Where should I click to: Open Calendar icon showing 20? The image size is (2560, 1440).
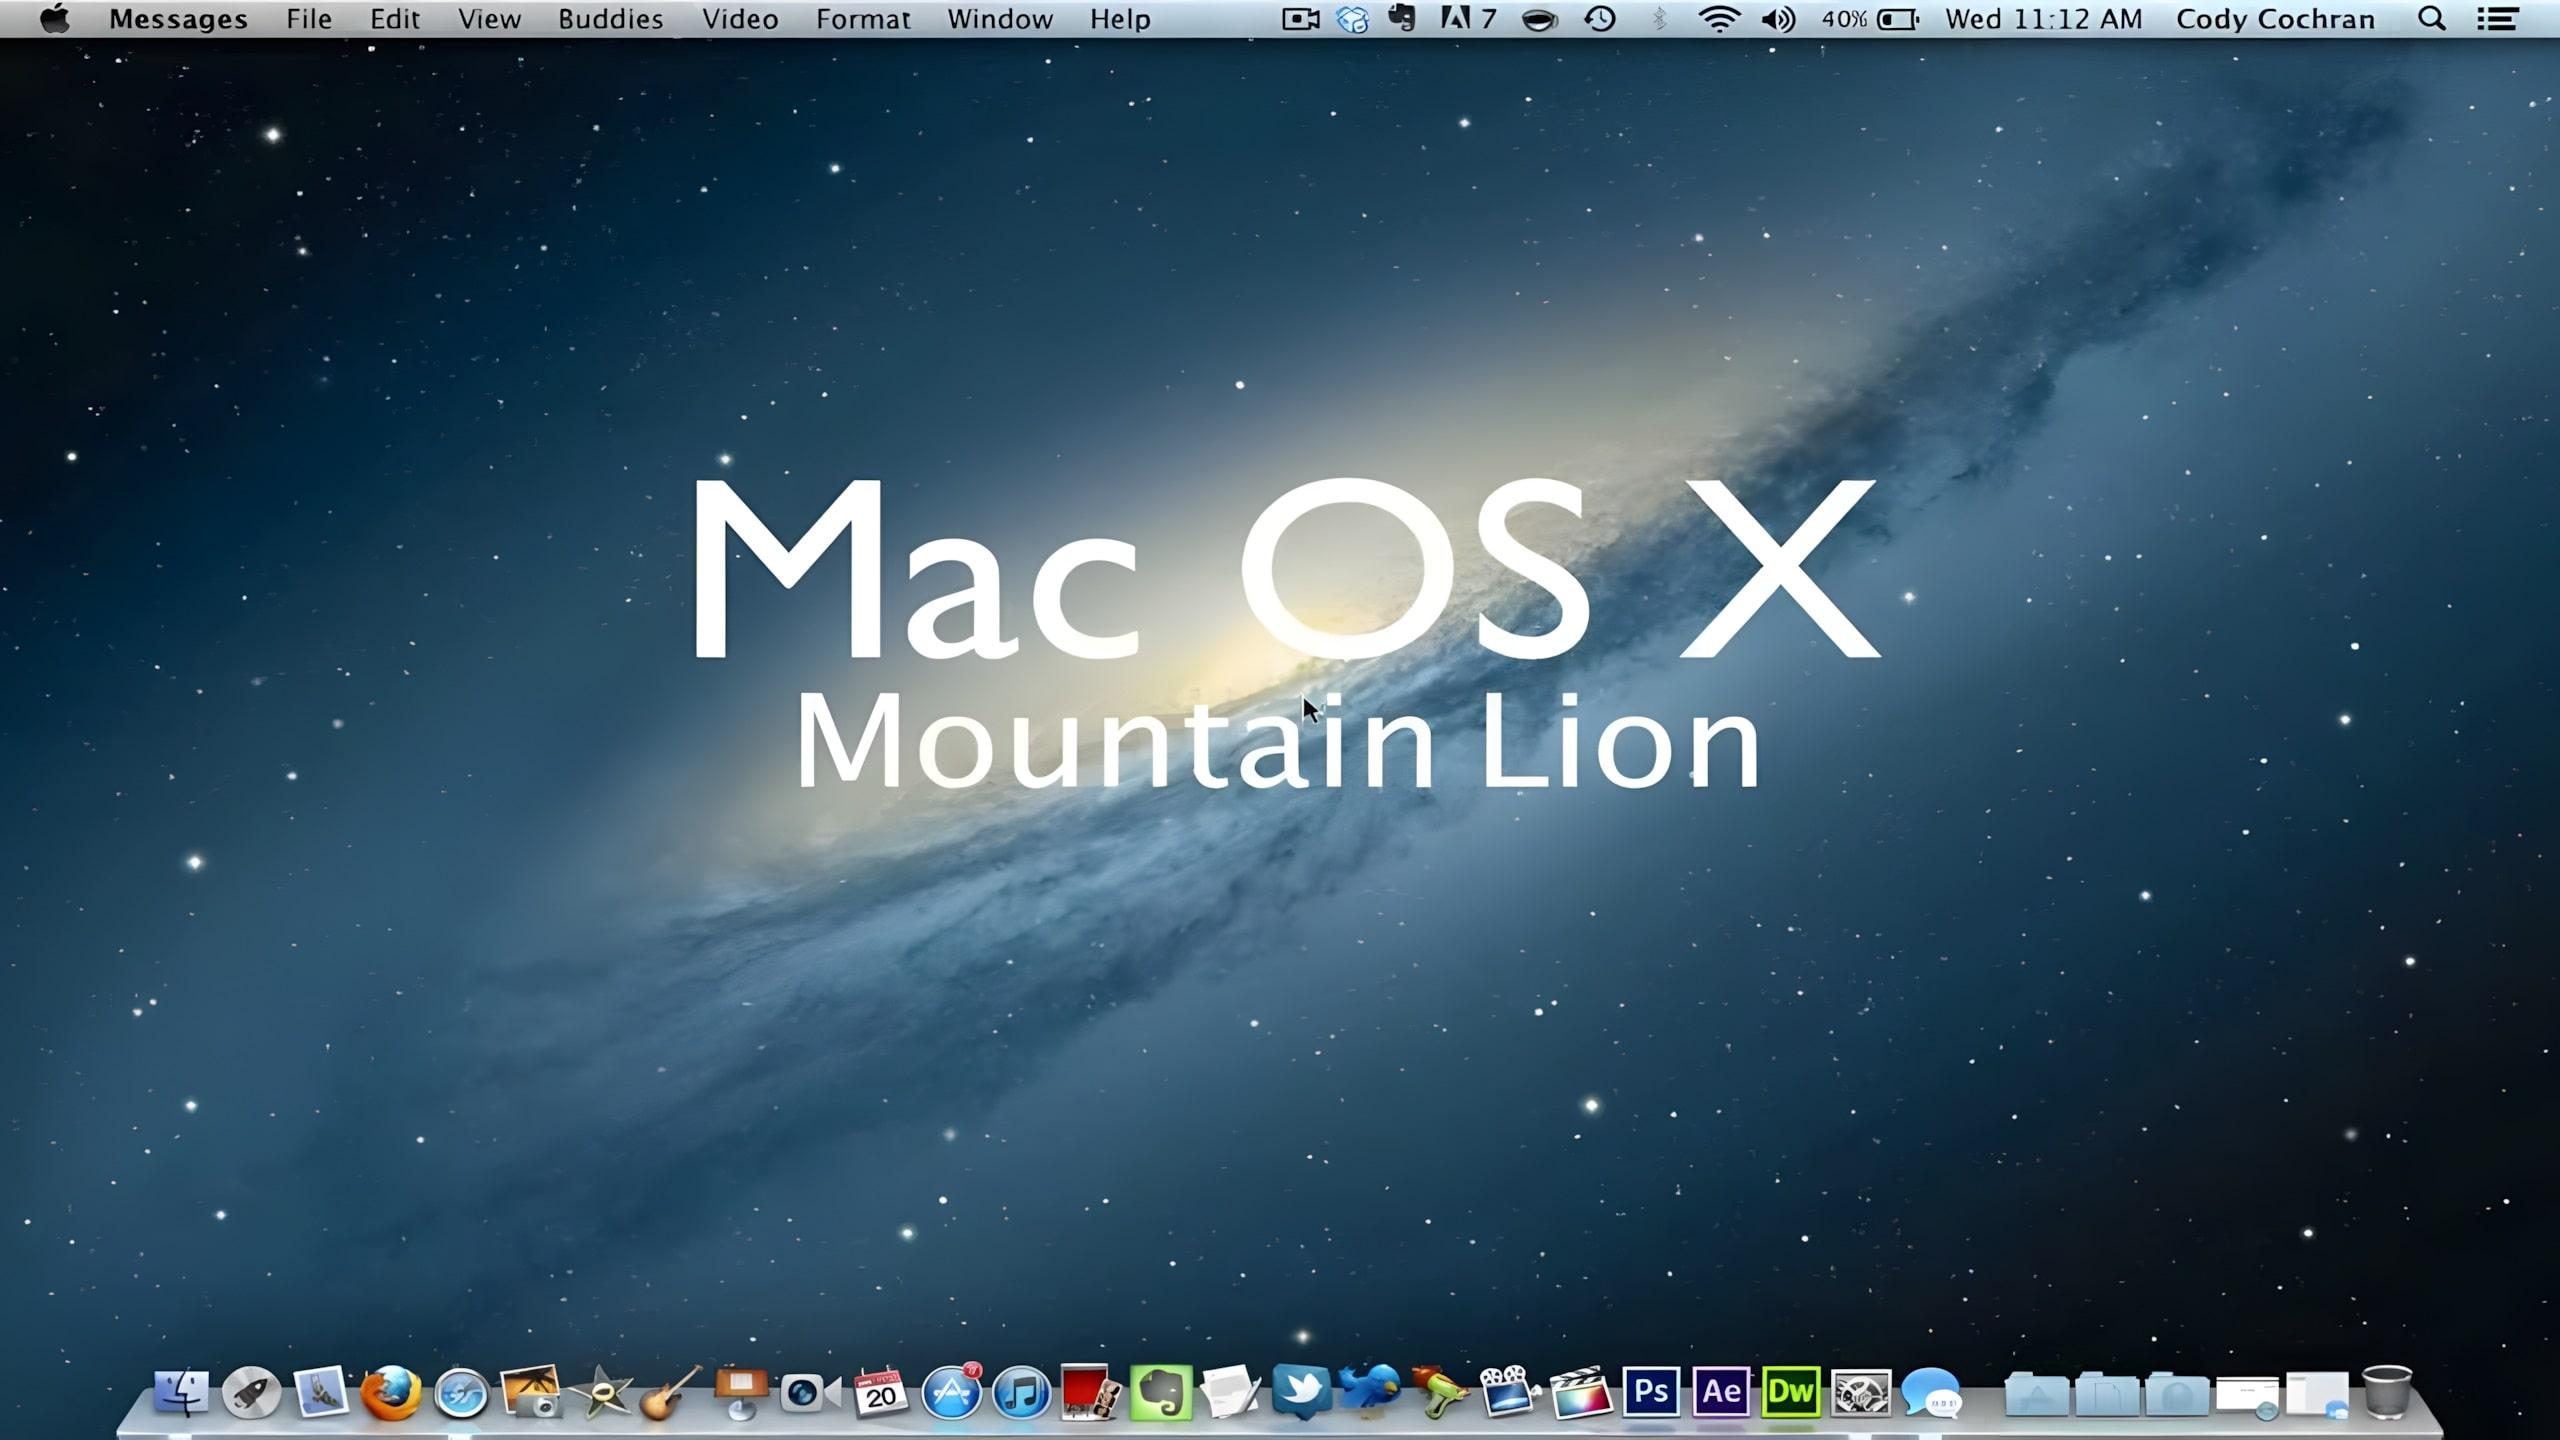tap(881, 1392)
